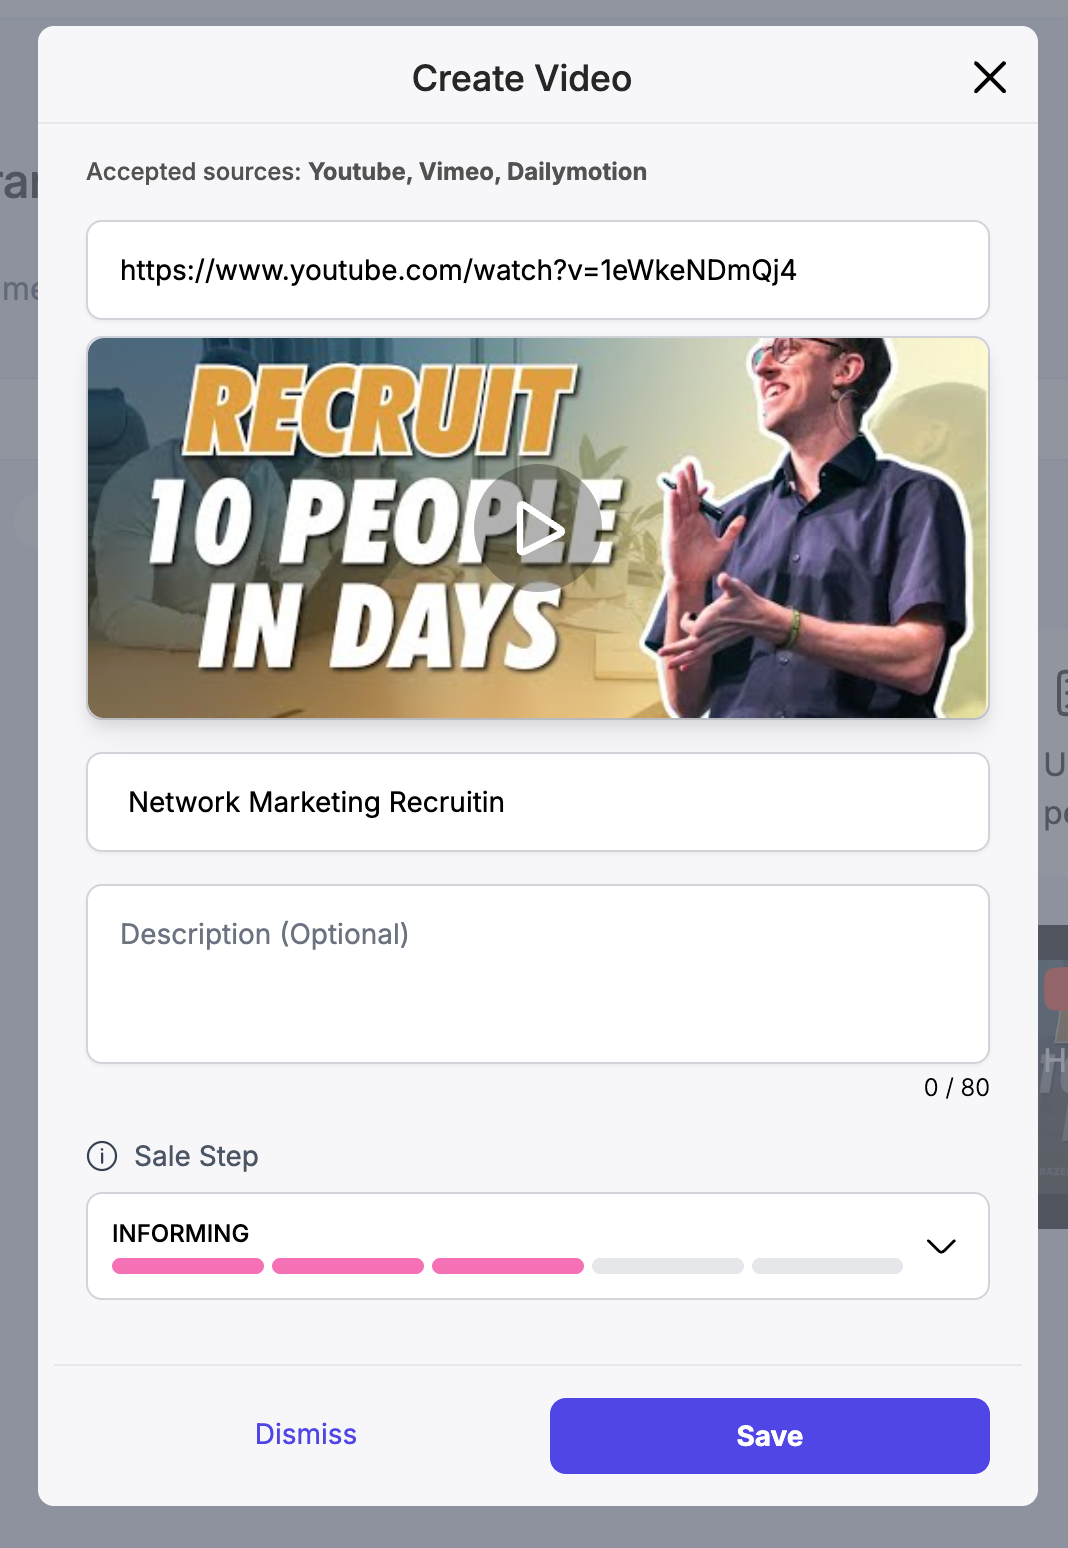Click the Sale Step label text
This screenshot has width=1068, height=1548.
click(x=196, y=1156)
